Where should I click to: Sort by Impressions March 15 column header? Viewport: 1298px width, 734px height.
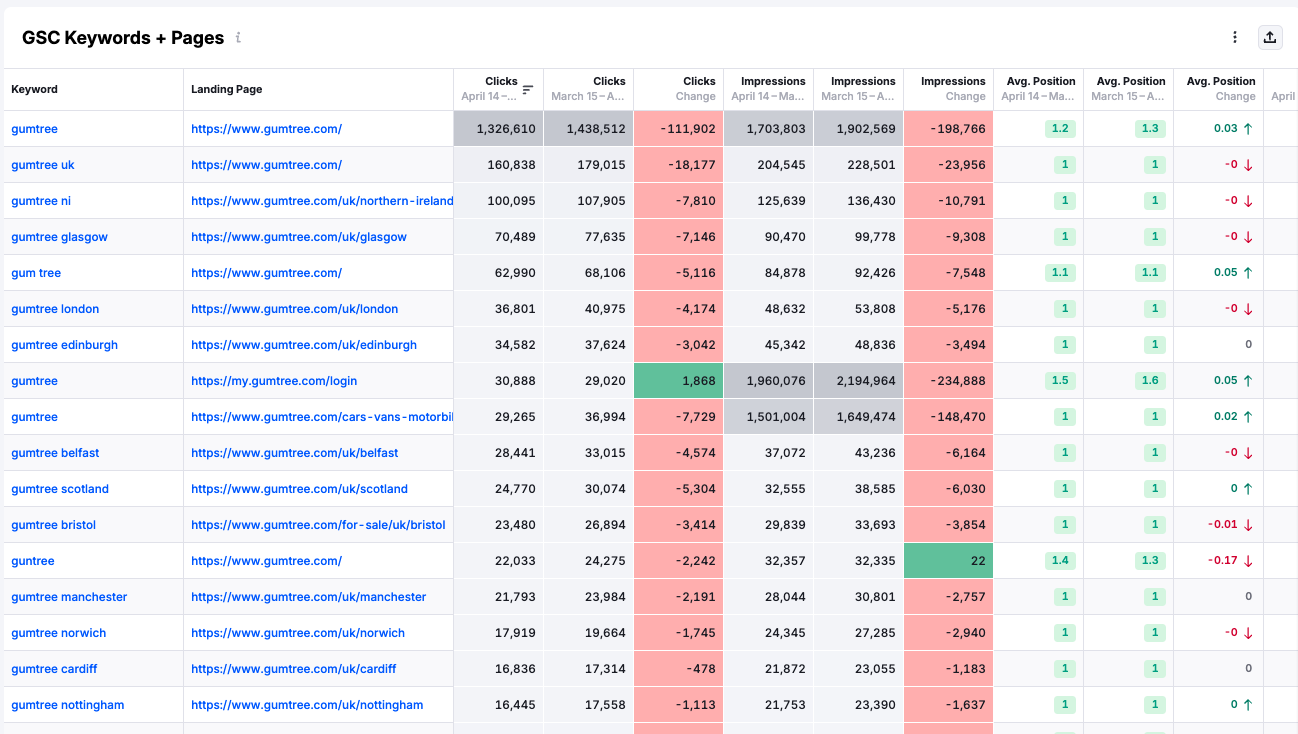coord(859,89)
